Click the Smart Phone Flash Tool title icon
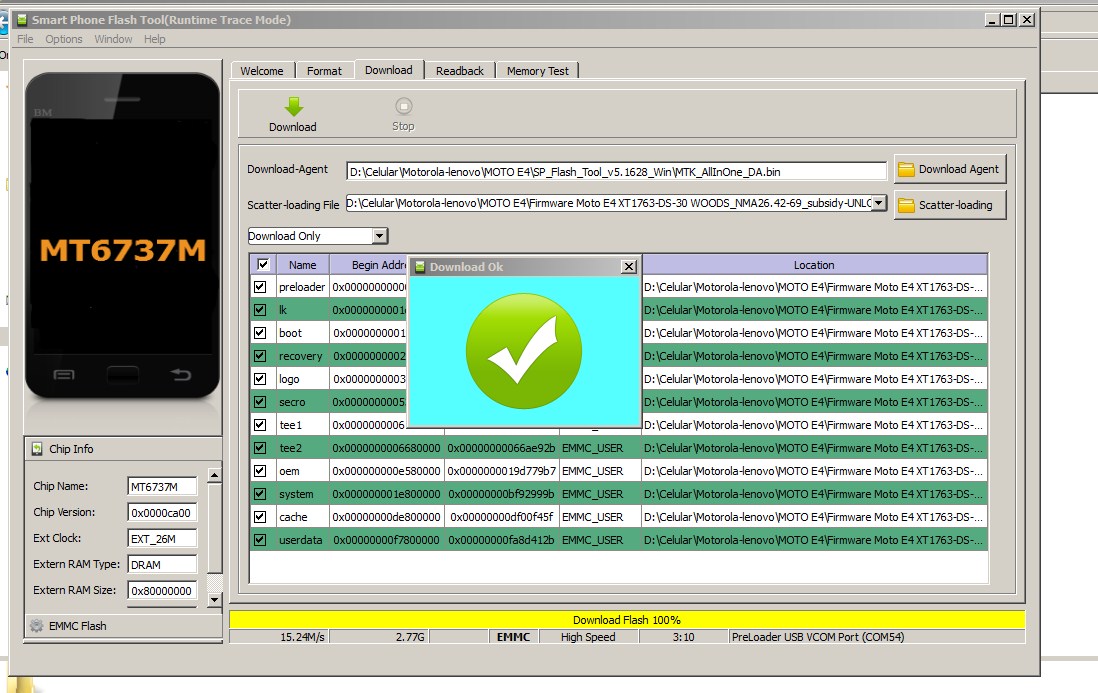1098x693 pixels. 22,20
